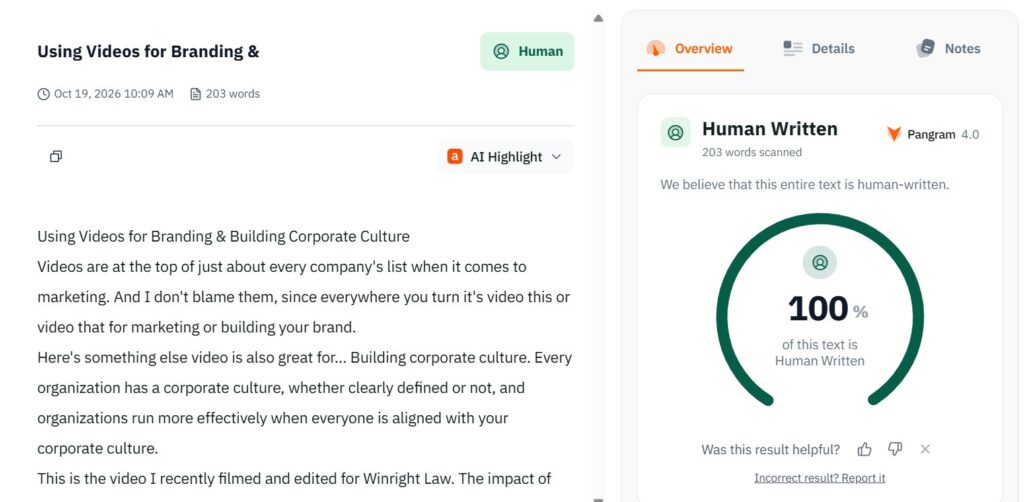The width and height of the screenshot is (1024, 502).
Task: Click the '100 %' score value
Action: tap(827, 309)
